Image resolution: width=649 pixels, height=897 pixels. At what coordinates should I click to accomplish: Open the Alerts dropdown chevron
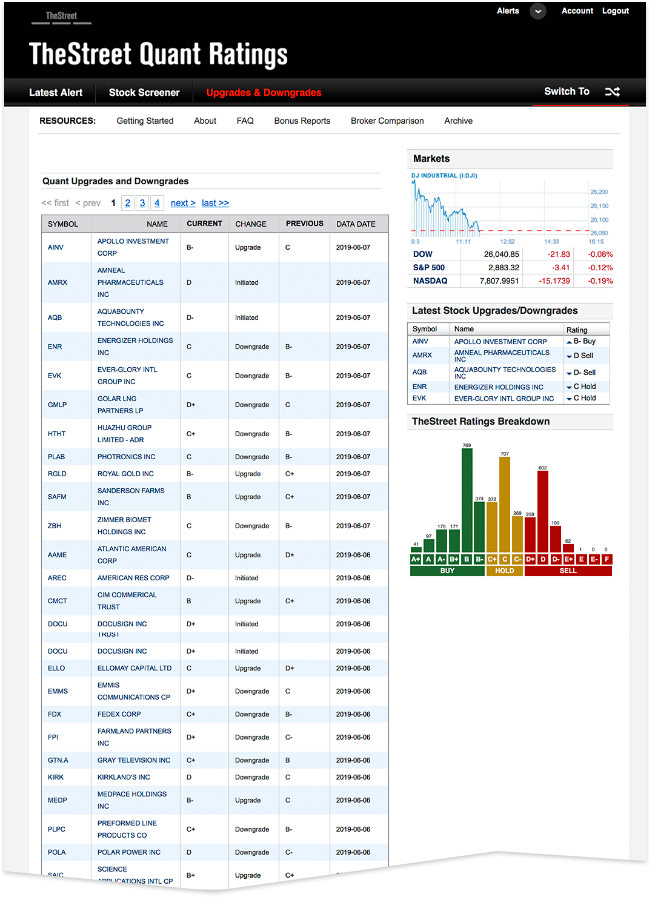[537, 11]
